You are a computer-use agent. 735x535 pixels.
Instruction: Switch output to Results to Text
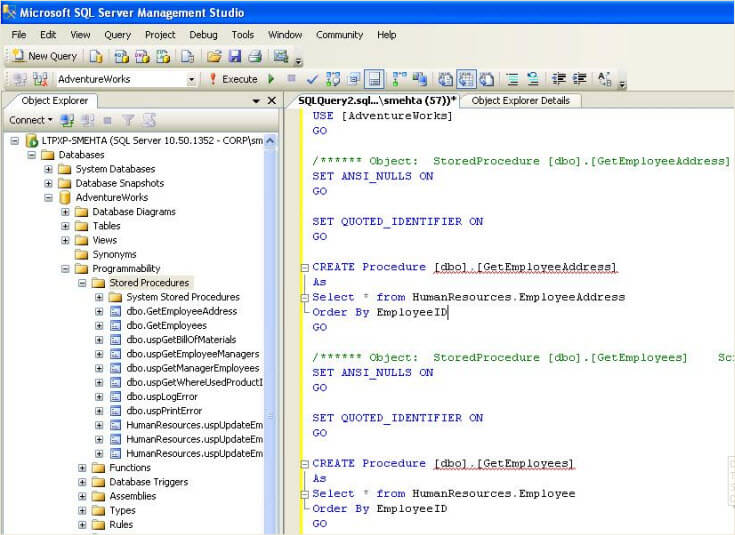coord(445,79)
